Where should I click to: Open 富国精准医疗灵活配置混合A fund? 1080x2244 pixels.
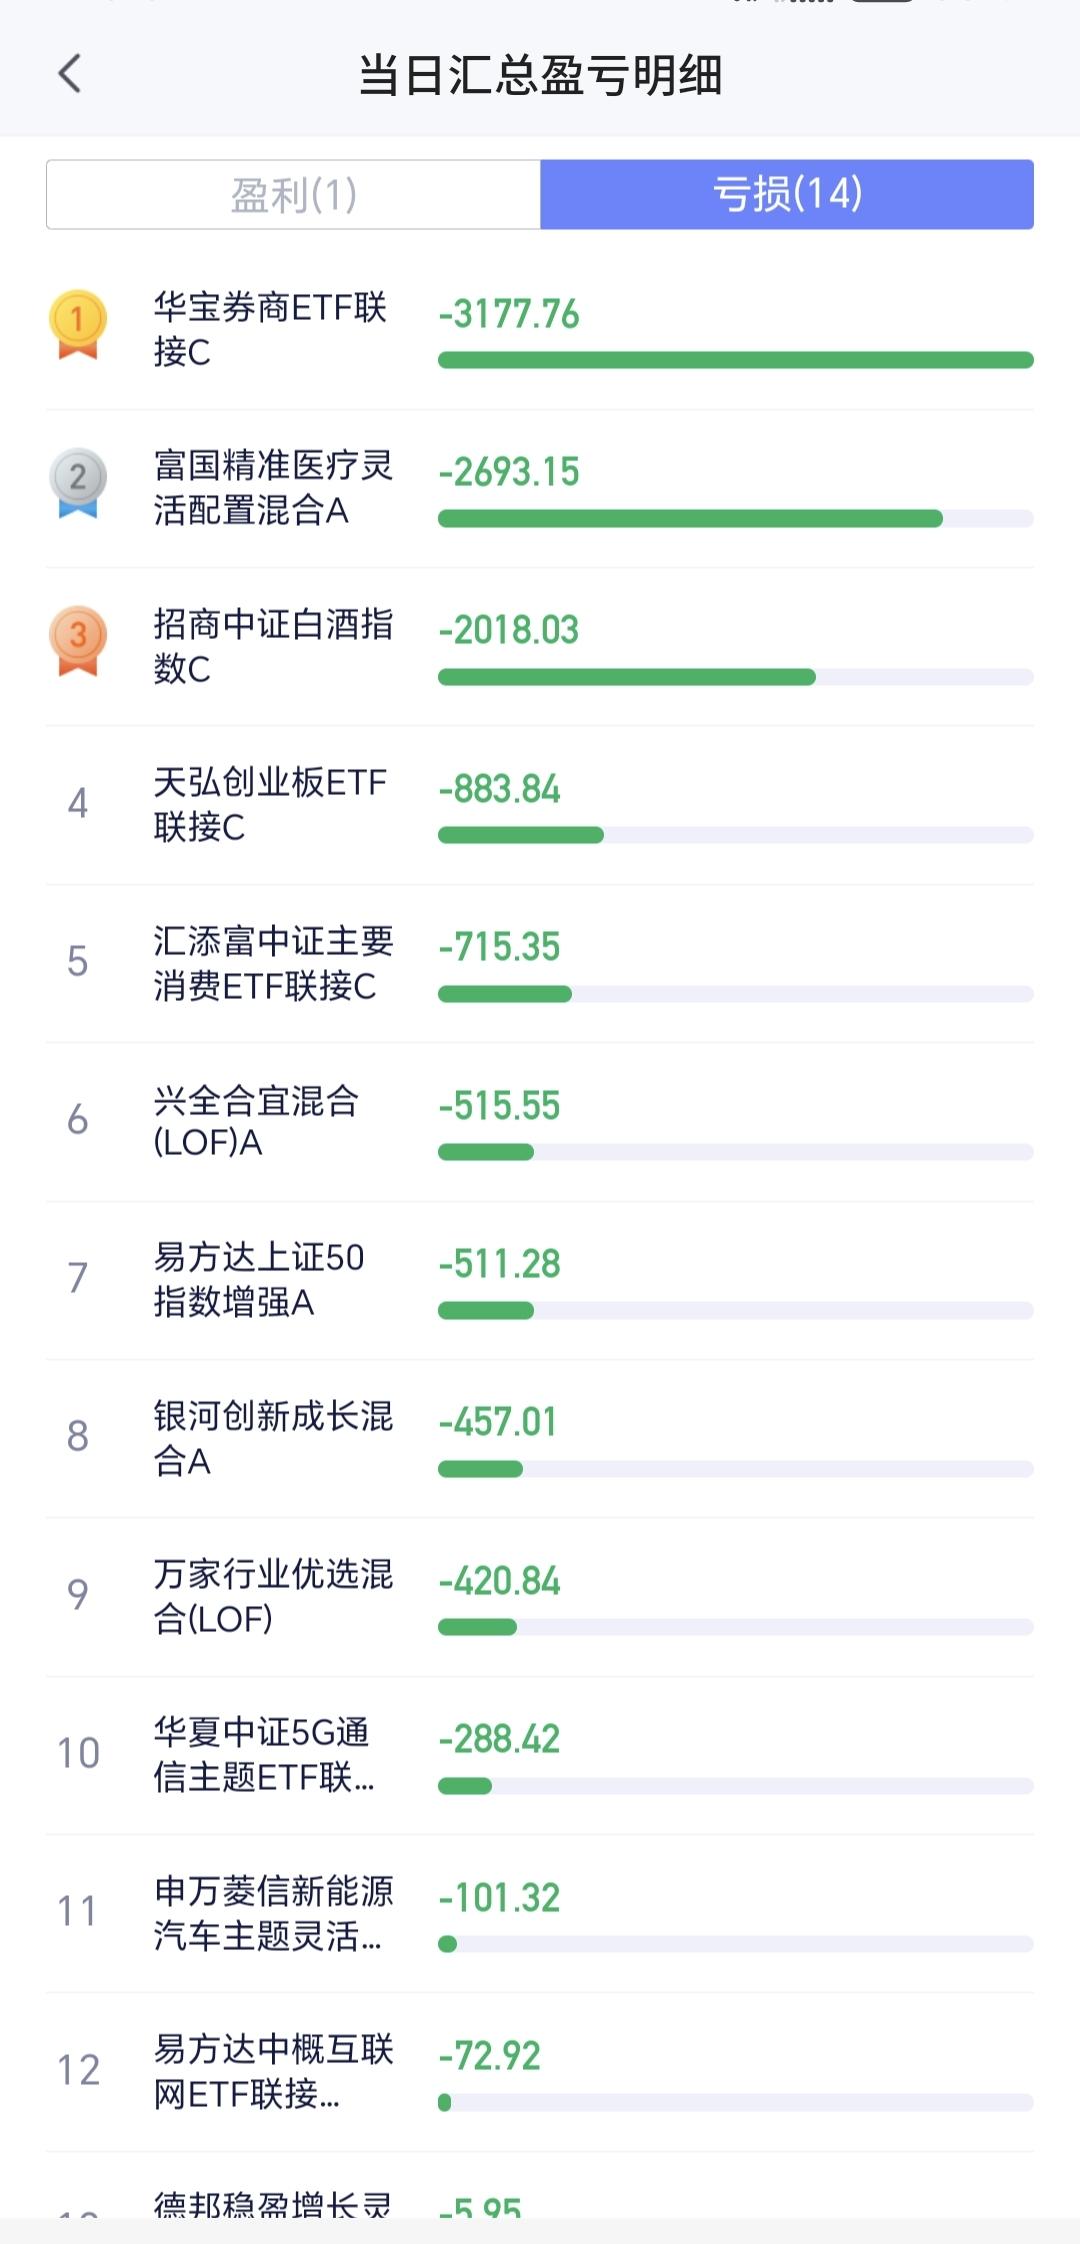(272, 487)
